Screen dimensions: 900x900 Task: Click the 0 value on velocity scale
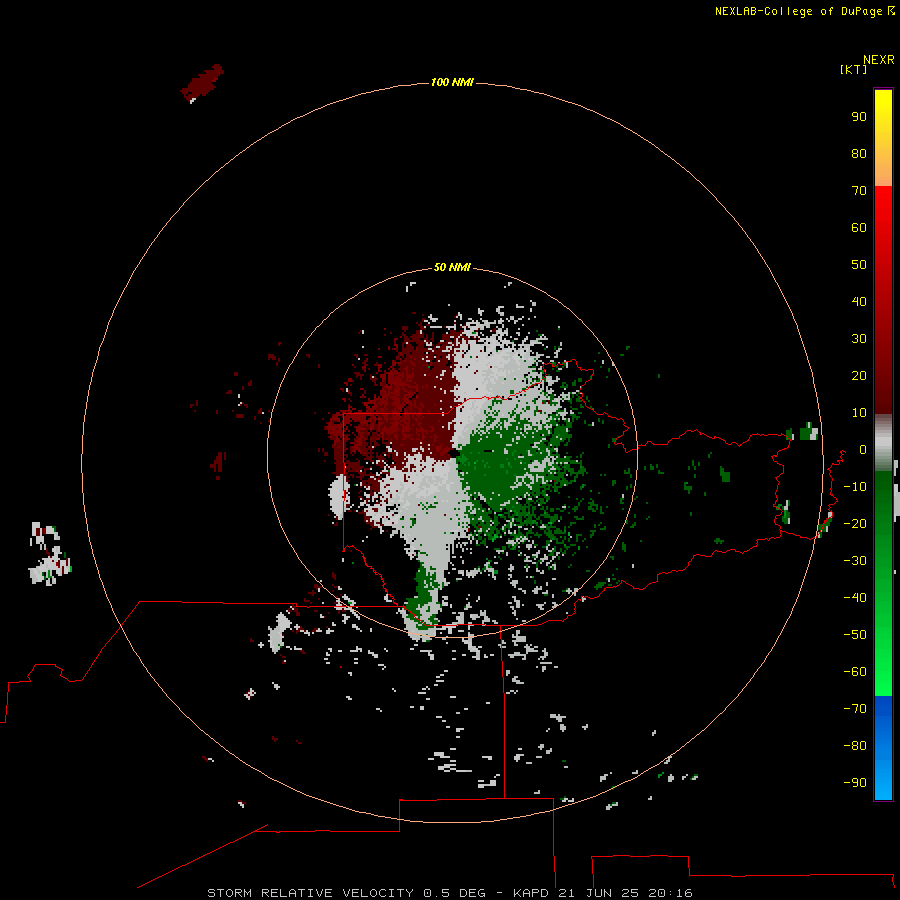pos(863,449)
